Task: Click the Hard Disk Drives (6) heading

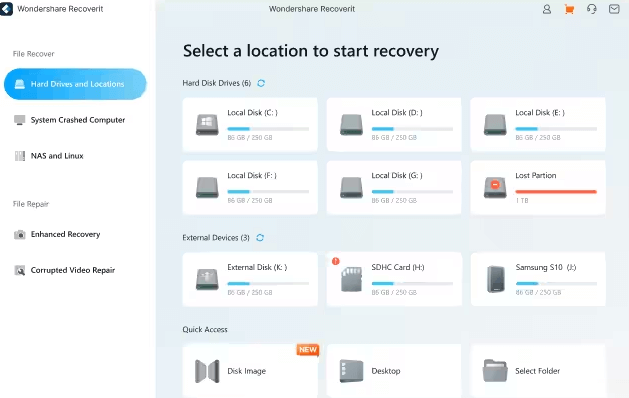Action: click(217, 83)
